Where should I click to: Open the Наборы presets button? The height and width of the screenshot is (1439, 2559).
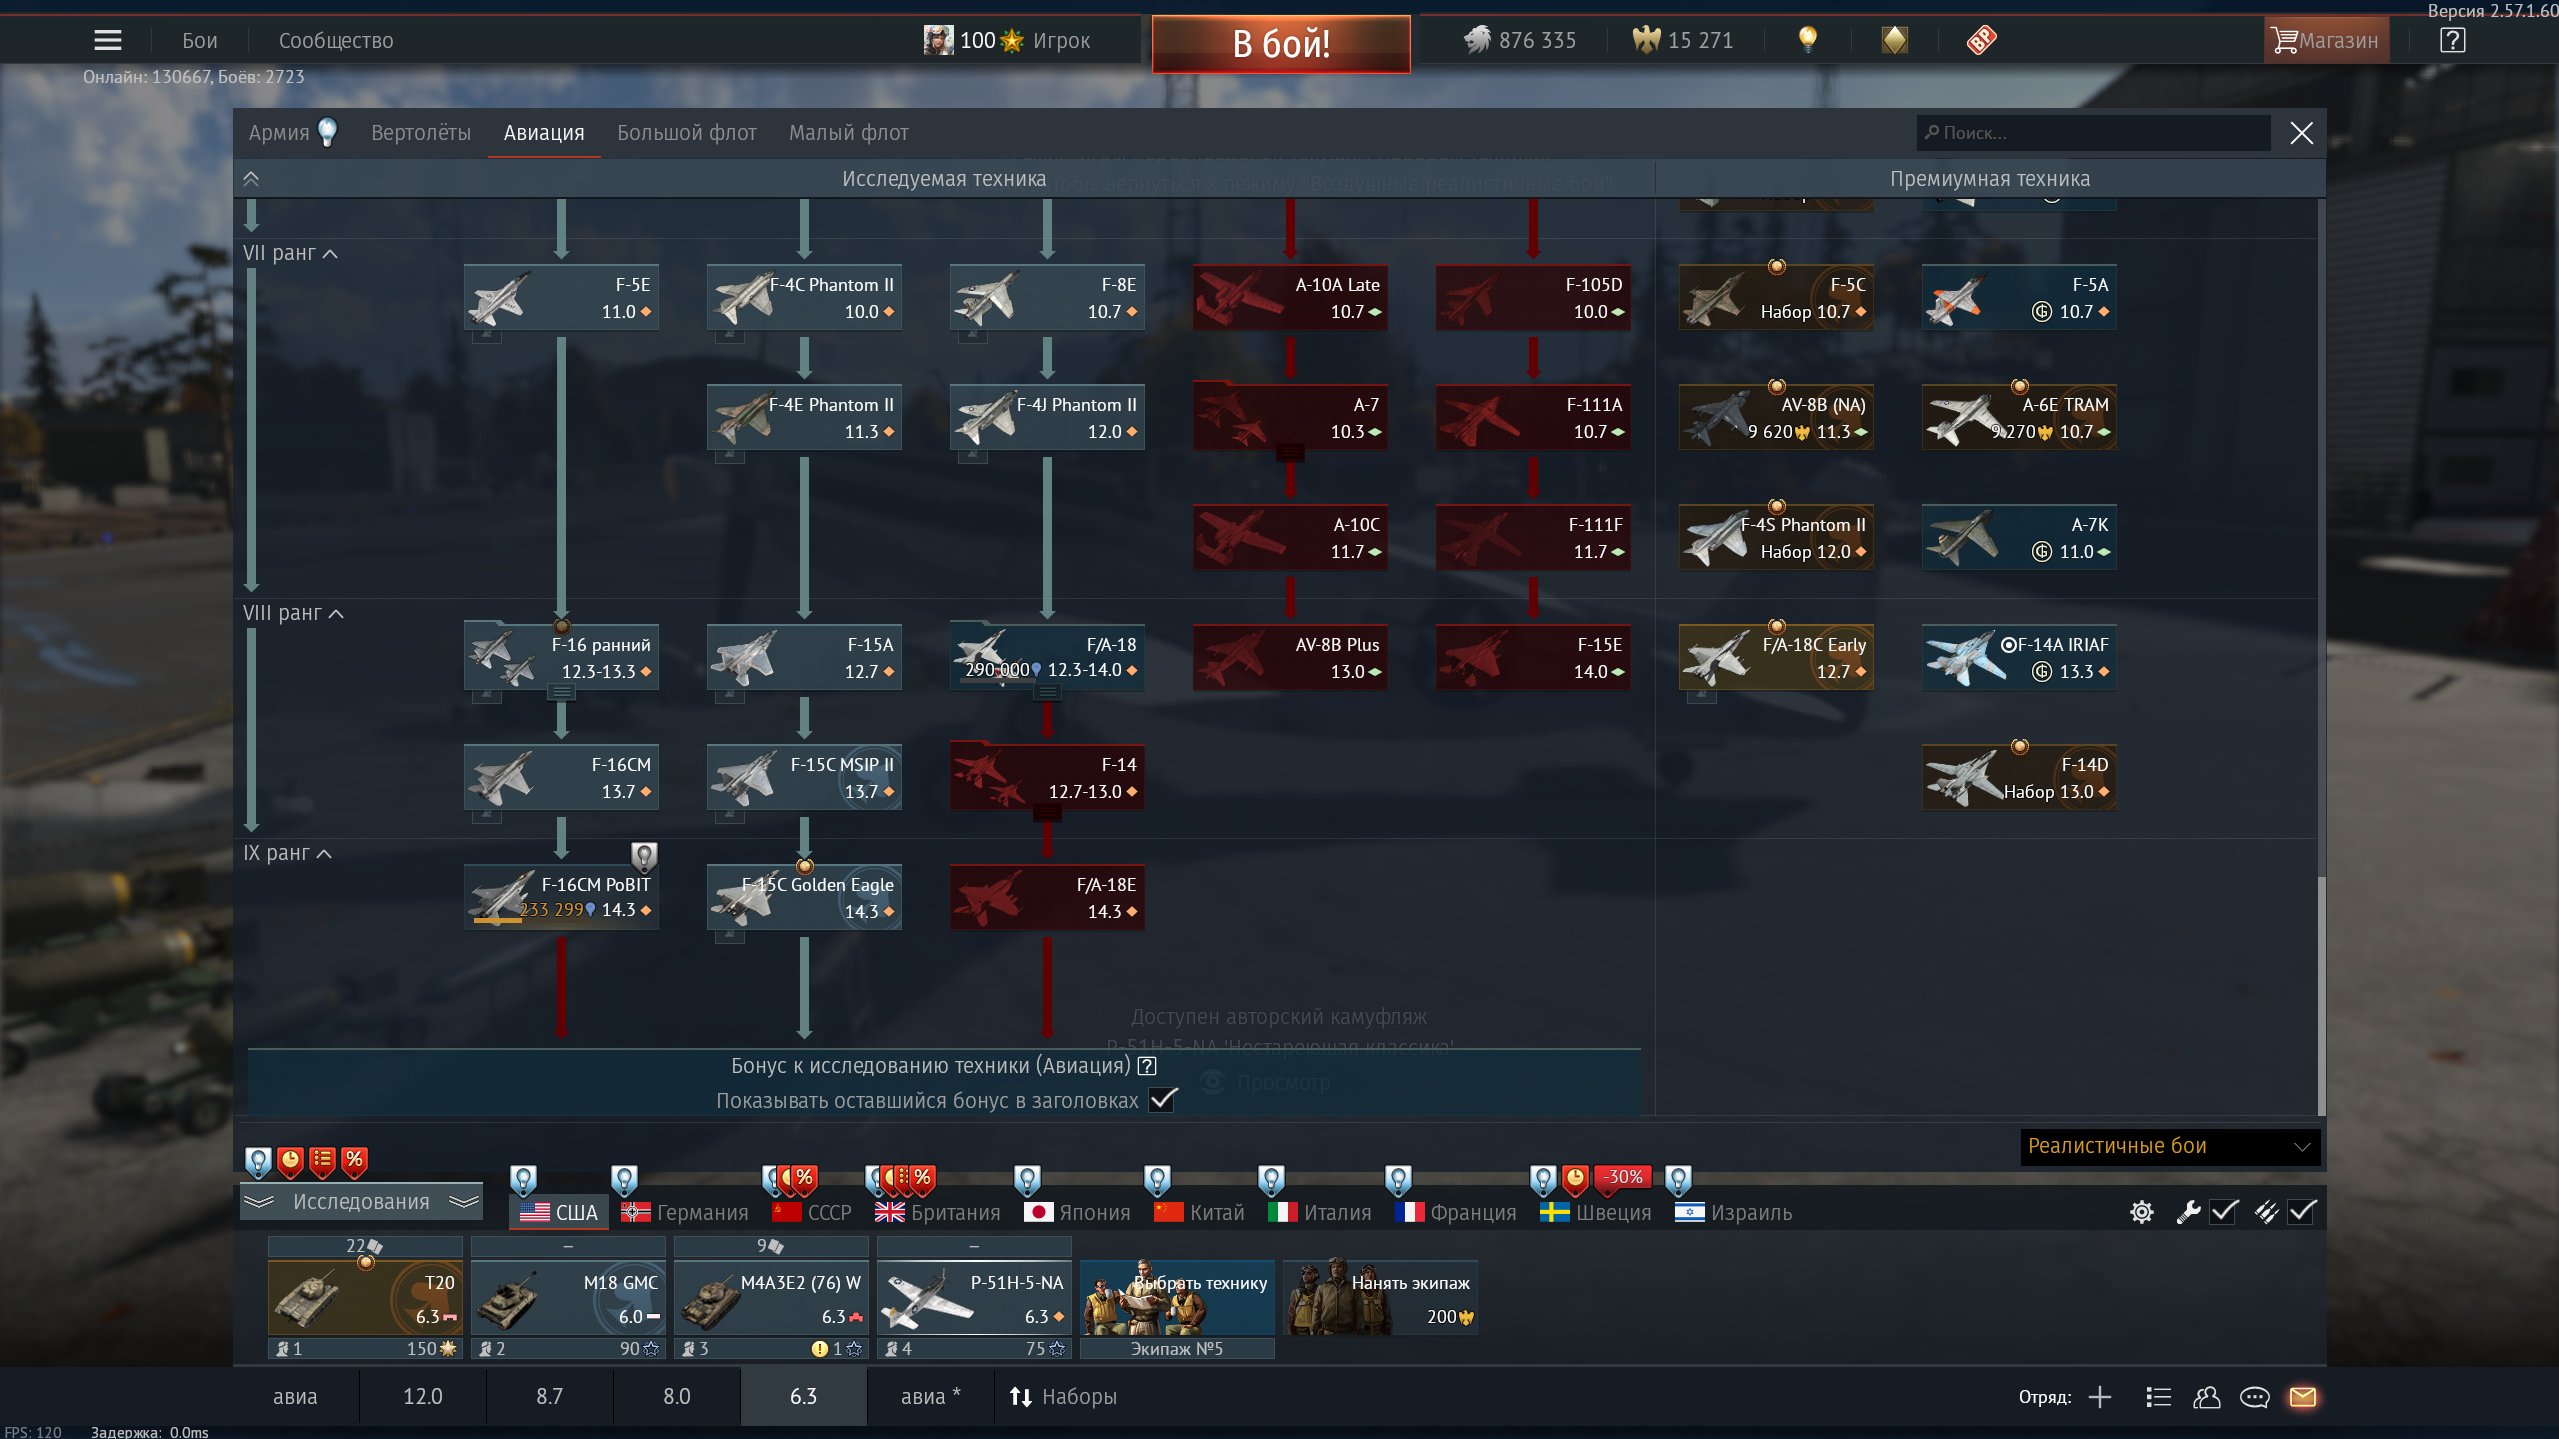(x=1063, y=1397)
